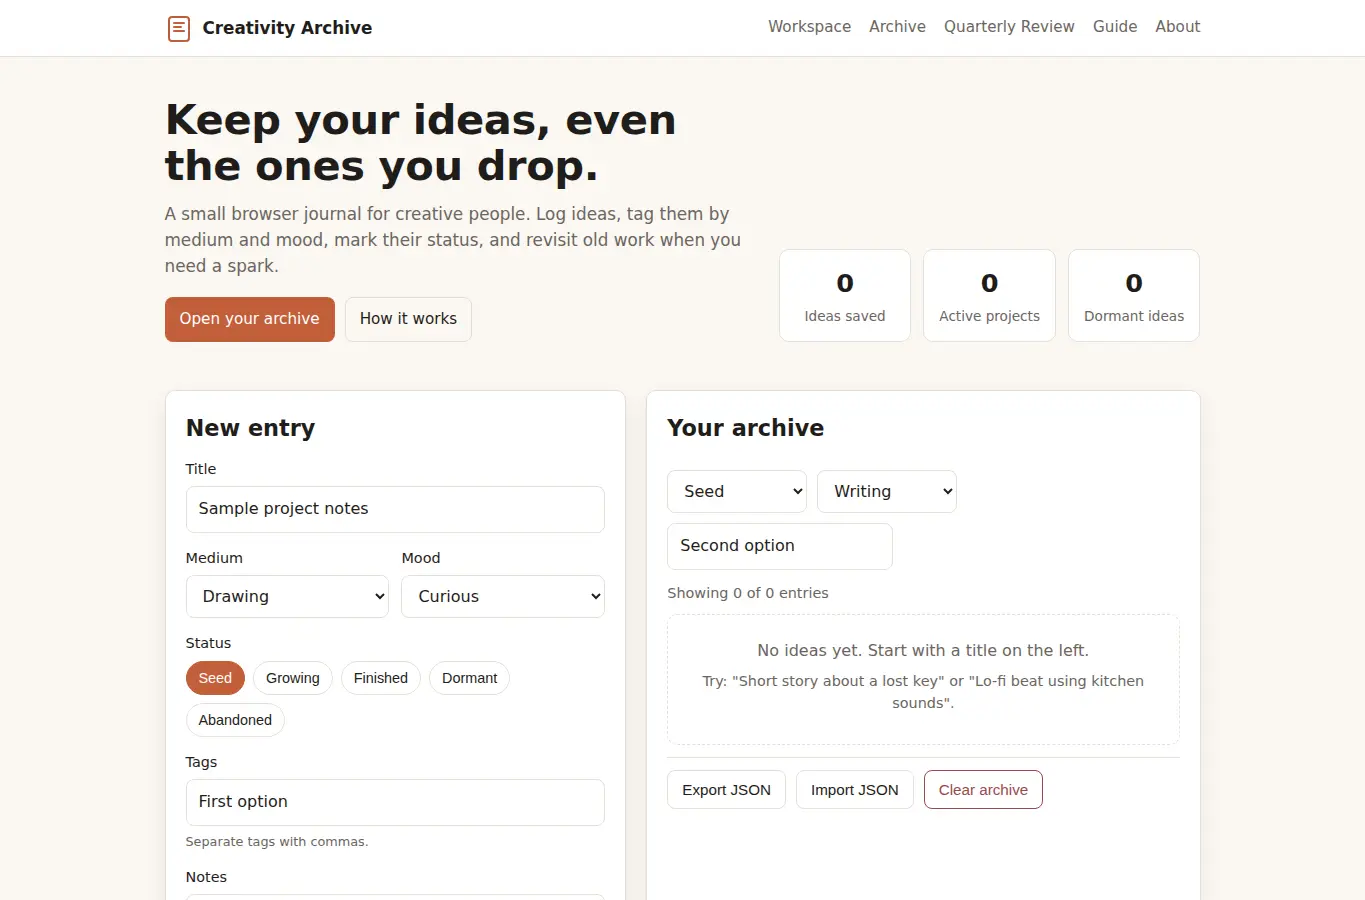The width and height of the screenshot is (1365, 900).
Task: Open the Workspace nav item
Action: point(809,27)
